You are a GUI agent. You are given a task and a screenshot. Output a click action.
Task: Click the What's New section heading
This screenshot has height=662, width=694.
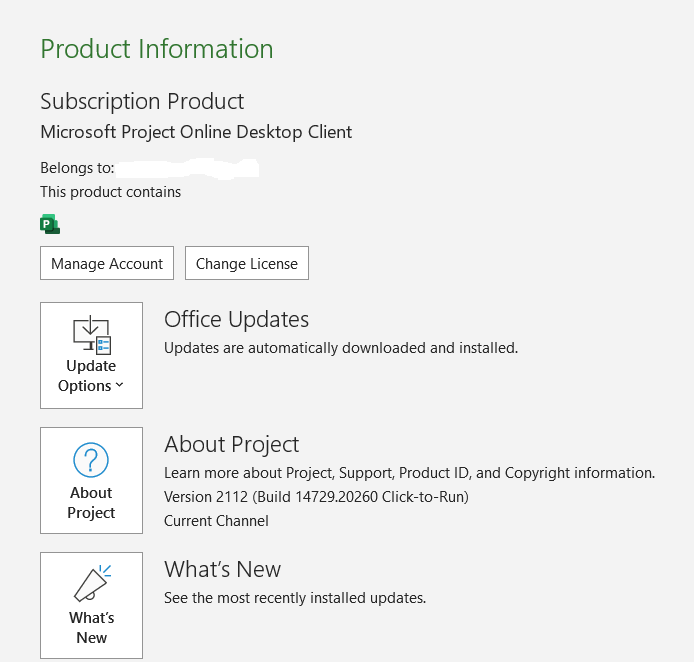[x=222, y=569]
